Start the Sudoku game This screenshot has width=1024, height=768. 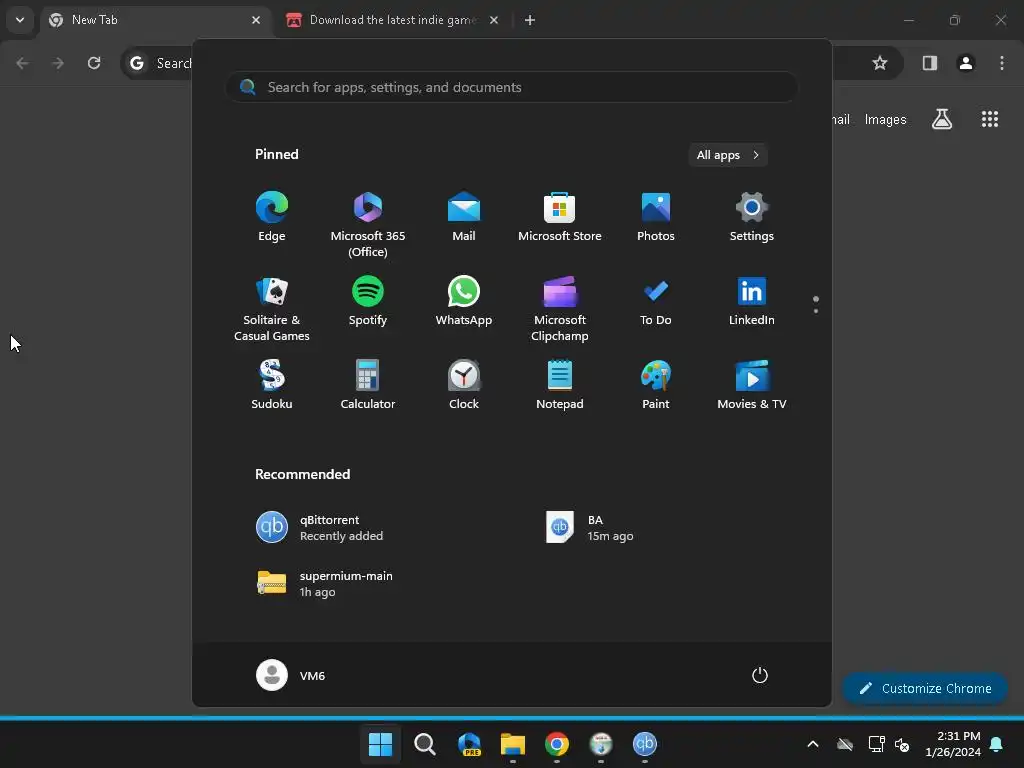click(x=272, y=385)
